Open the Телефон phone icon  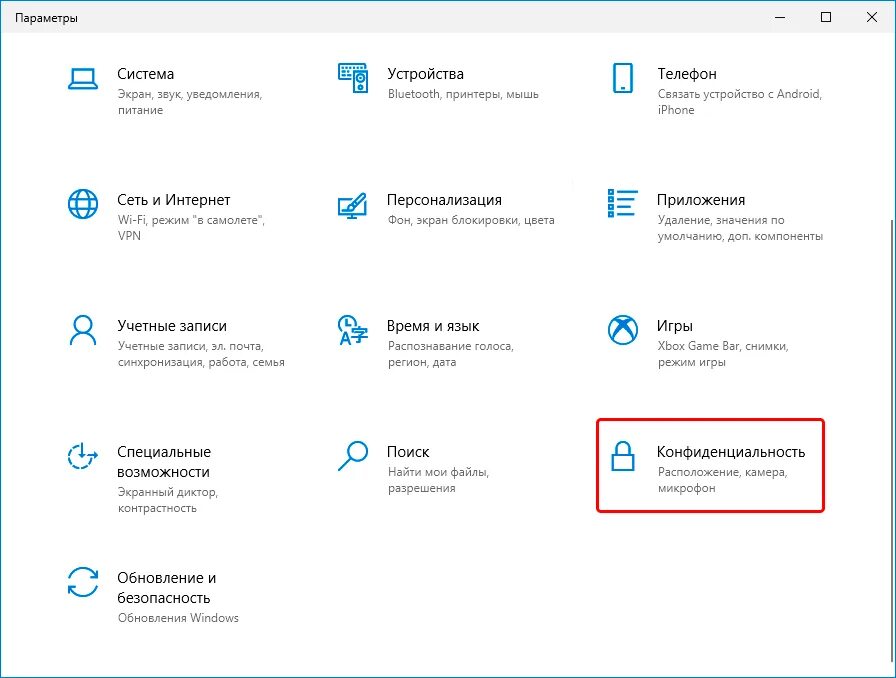(622, 78)
